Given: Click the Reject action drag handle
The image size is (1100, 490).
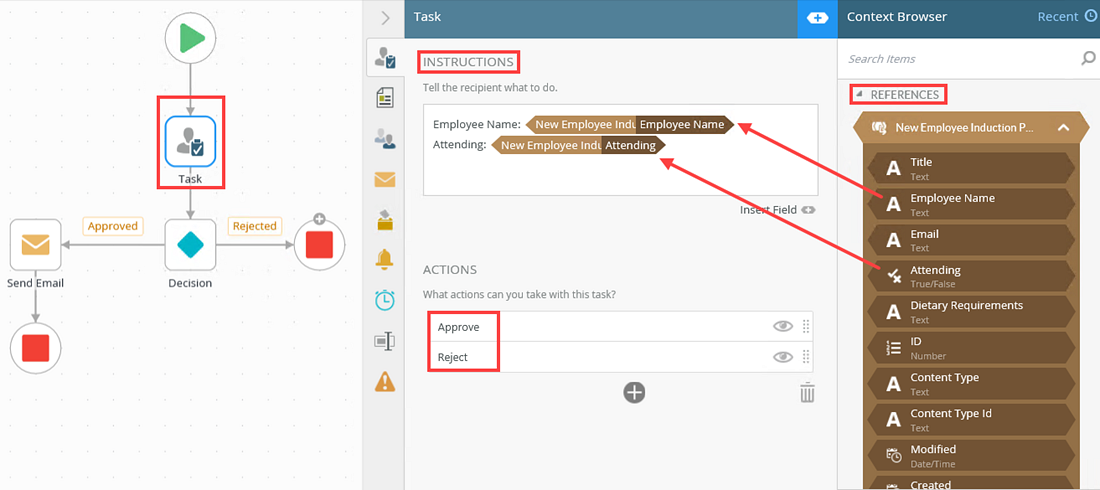Looking at the screenshot, I should [805, 357].
